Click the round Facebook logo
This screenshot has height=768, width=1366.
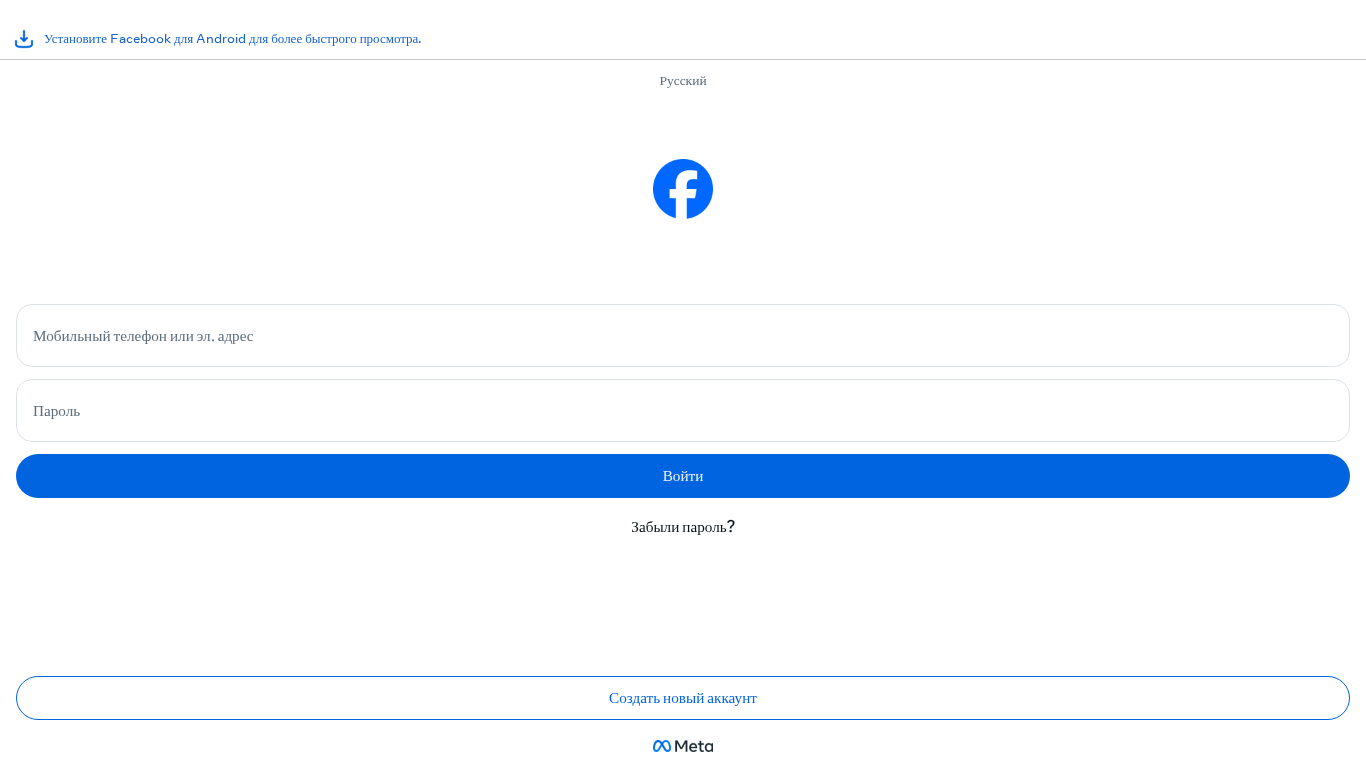(683, 189)
